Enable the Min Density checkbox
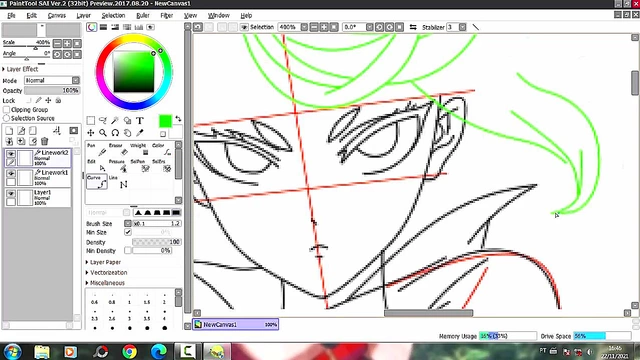 (128, 251)
